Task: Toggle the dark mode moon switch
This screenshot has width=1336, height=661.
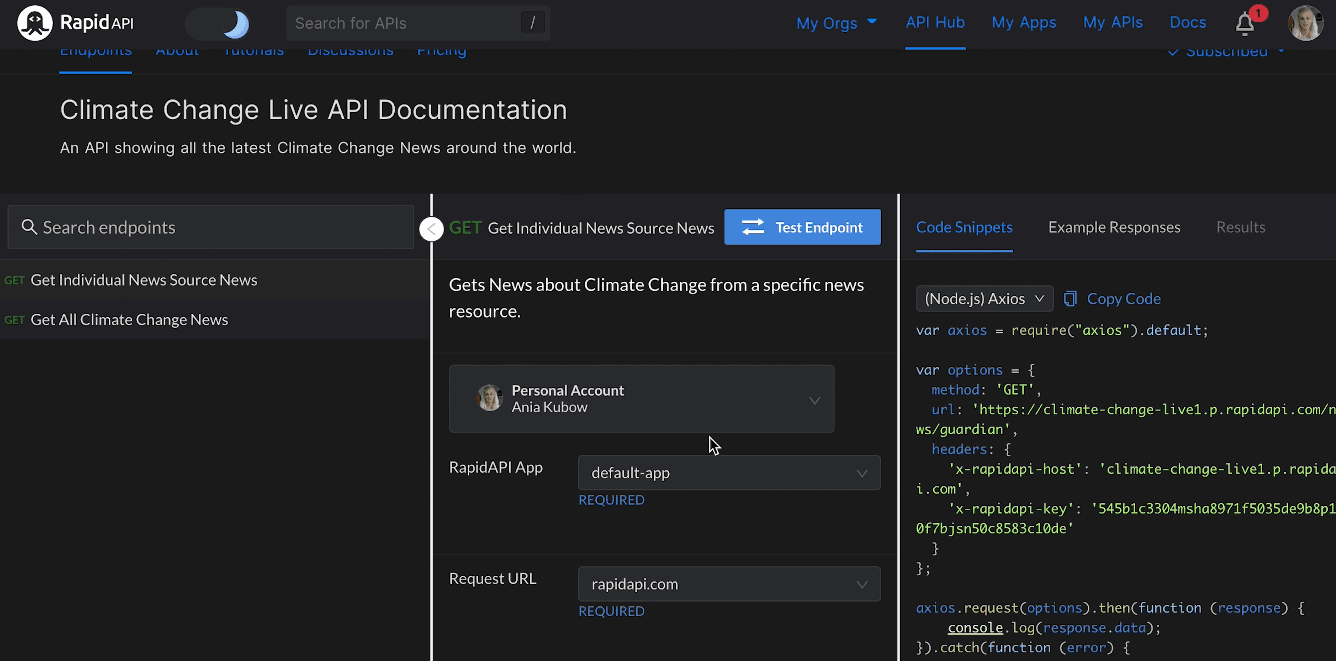Action: point(218,23)
